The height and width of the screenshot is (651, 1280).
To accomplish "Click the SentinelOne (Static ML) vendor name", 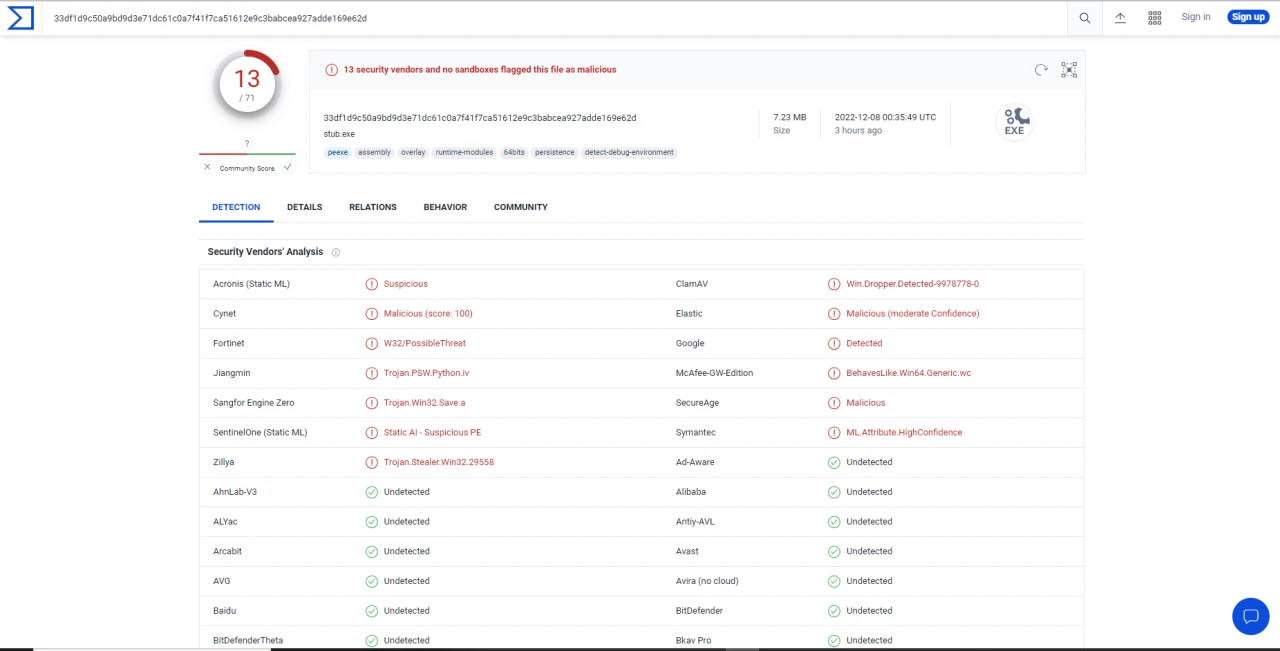I will click(260, 433).
